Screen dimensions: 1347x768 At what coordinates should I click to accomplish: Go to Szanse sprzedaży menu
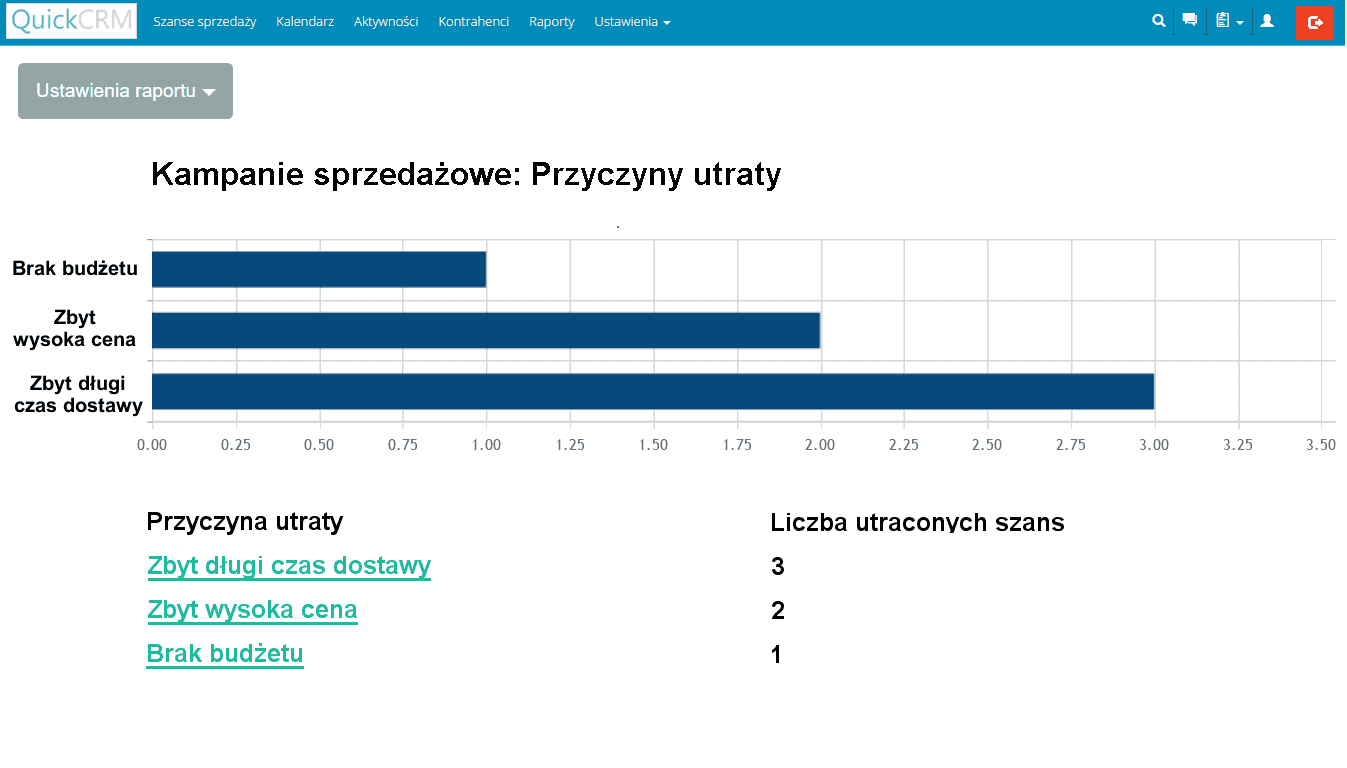click(204, 22)
